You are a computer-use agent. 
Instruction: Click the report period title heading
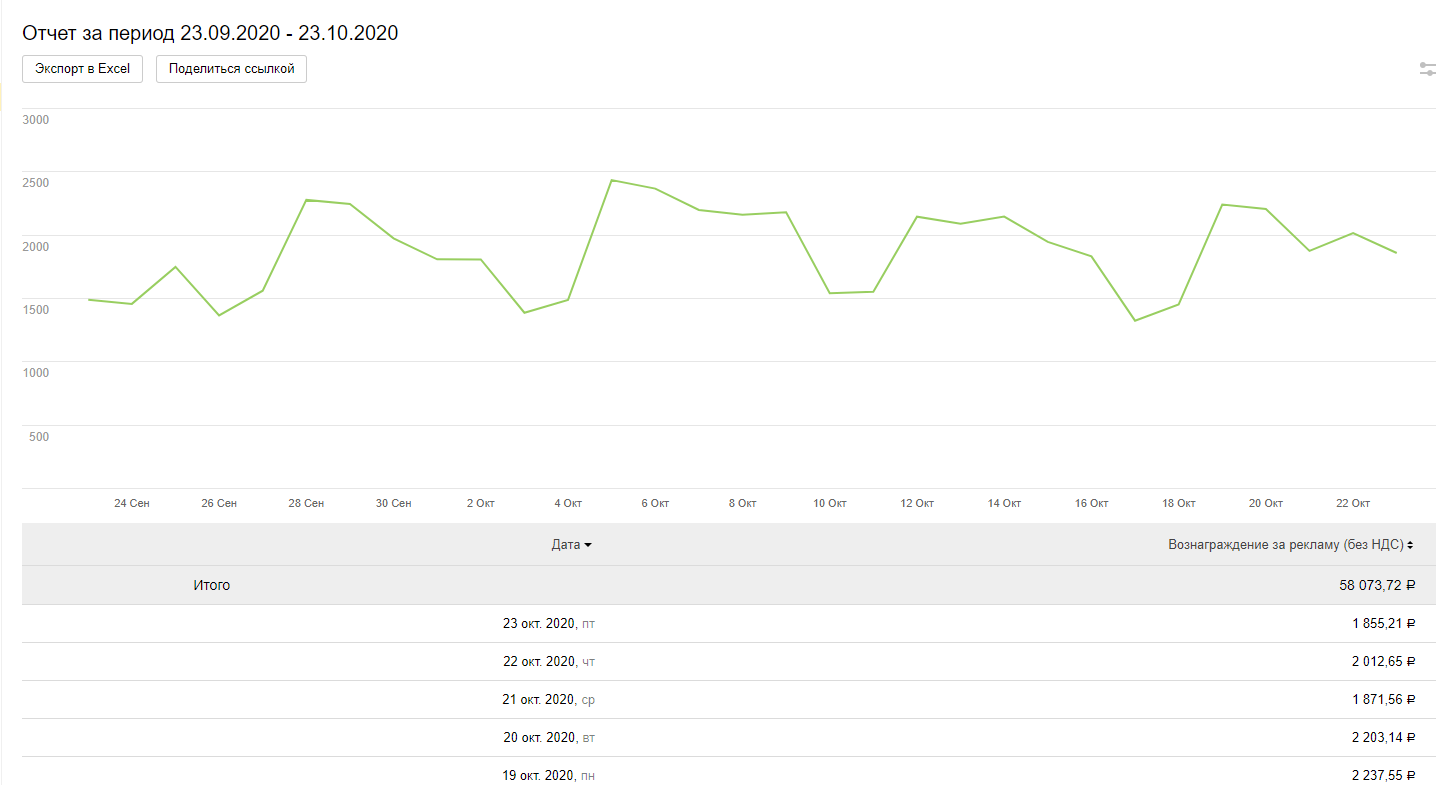(210, 33)
